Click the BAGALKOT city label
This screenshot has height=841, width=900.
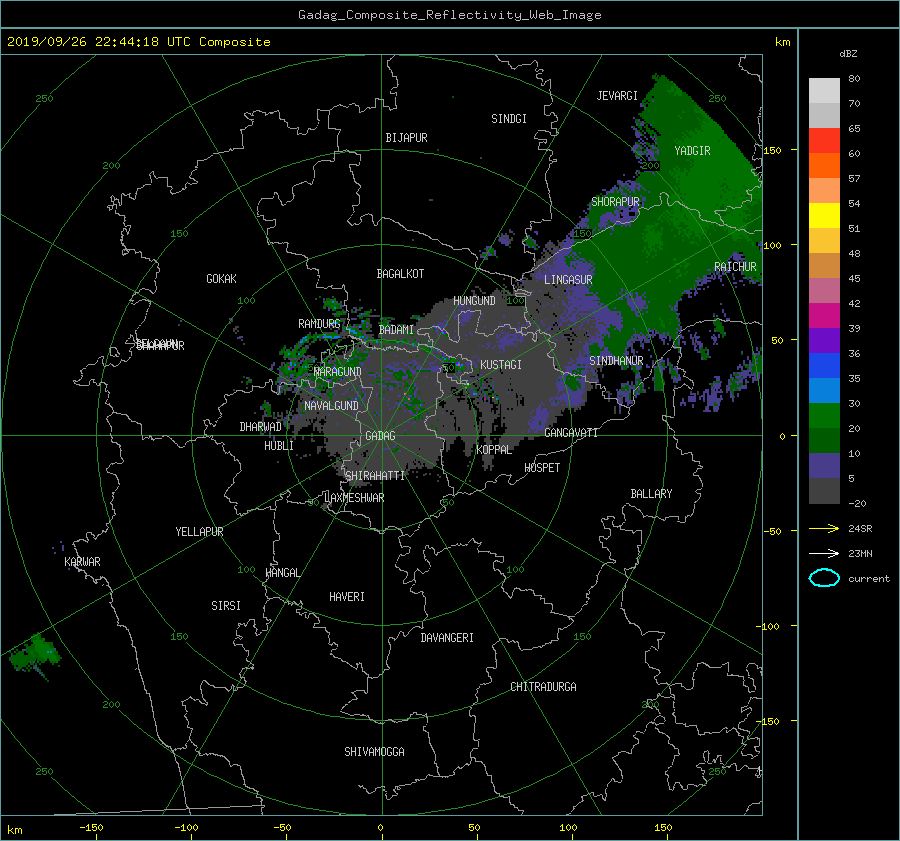(400, 274)
